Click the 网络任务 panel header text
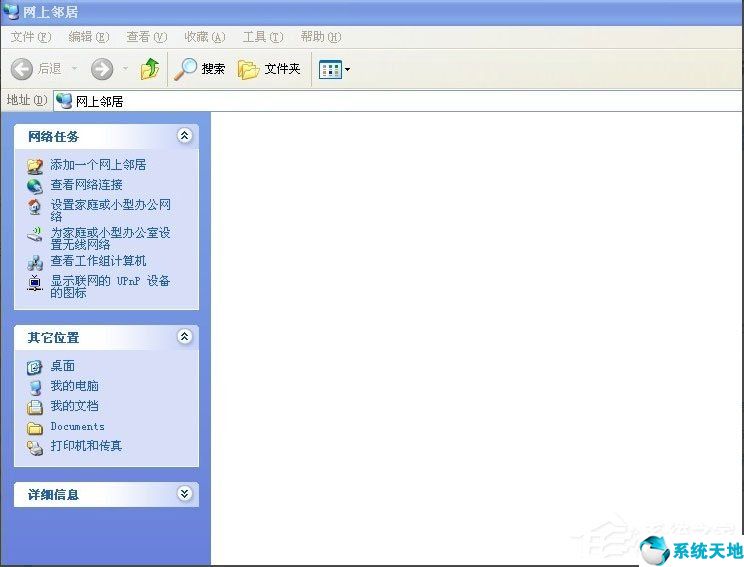The image size is (744, 567). [53, 137]
